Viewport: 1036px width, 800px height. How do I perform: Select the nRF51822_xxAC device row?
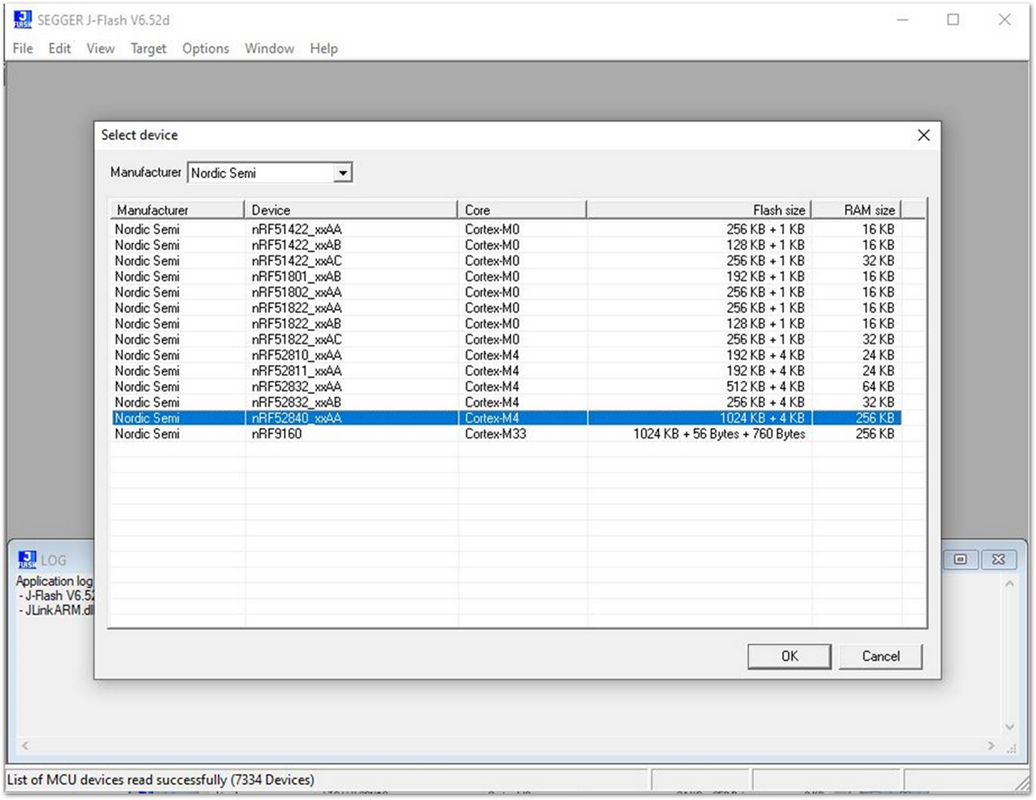506,340
